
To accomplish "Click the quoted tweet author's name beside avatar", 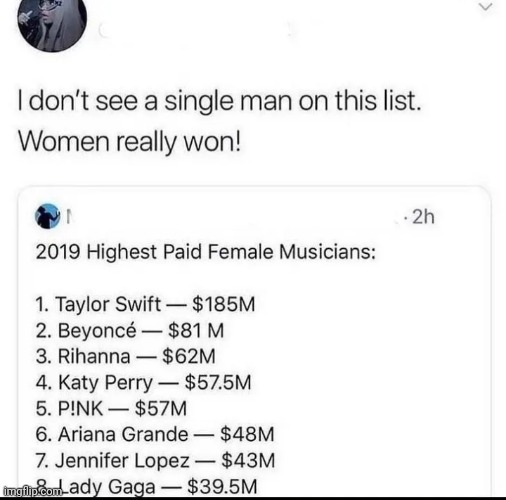I will pos(69,217).
